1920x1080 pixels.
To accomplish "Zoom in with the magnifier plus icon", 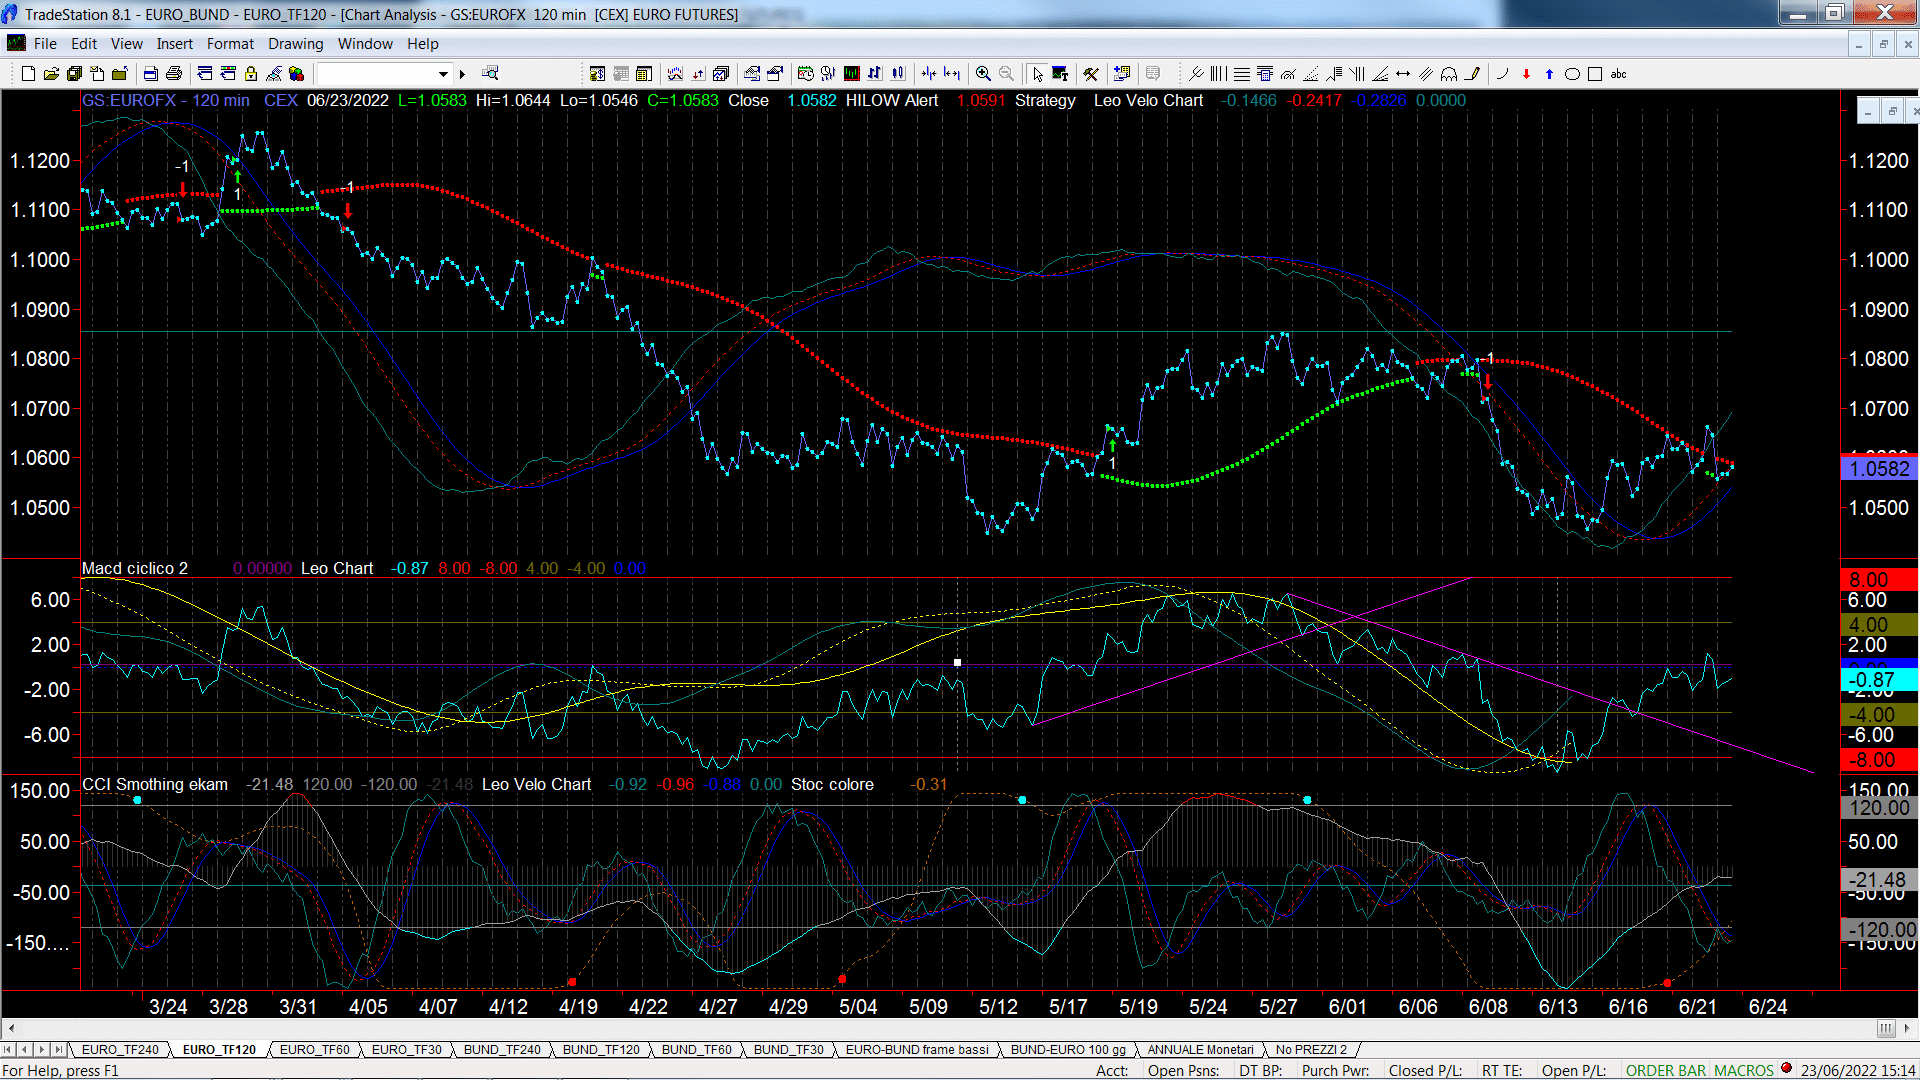I will (983, 73).
